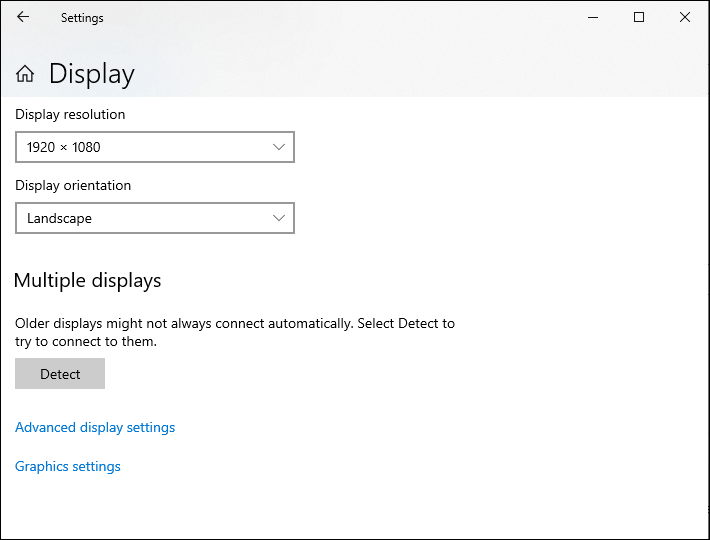Open Advanced display settings link

click(95, 427)
